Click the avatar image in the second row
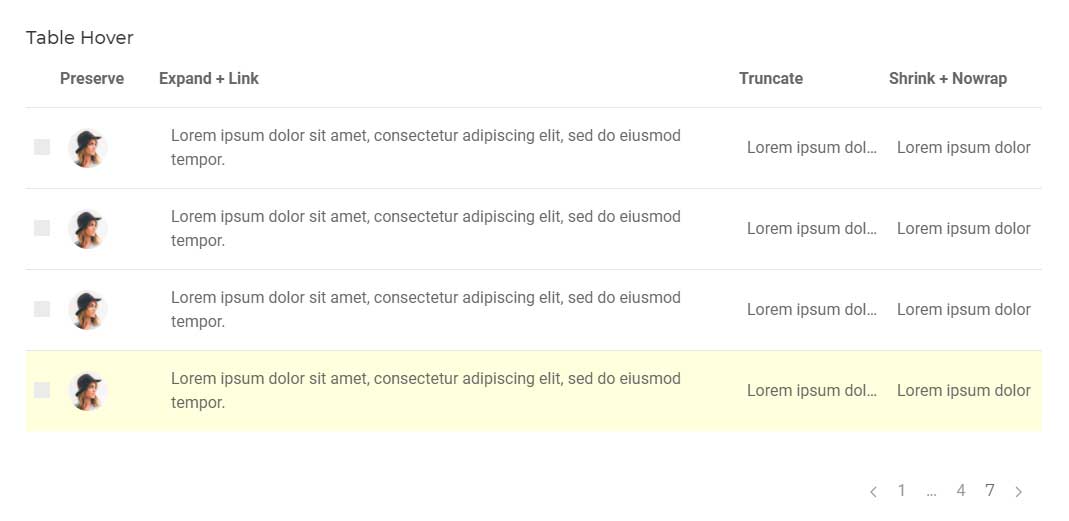 click(x=87, y=229)
